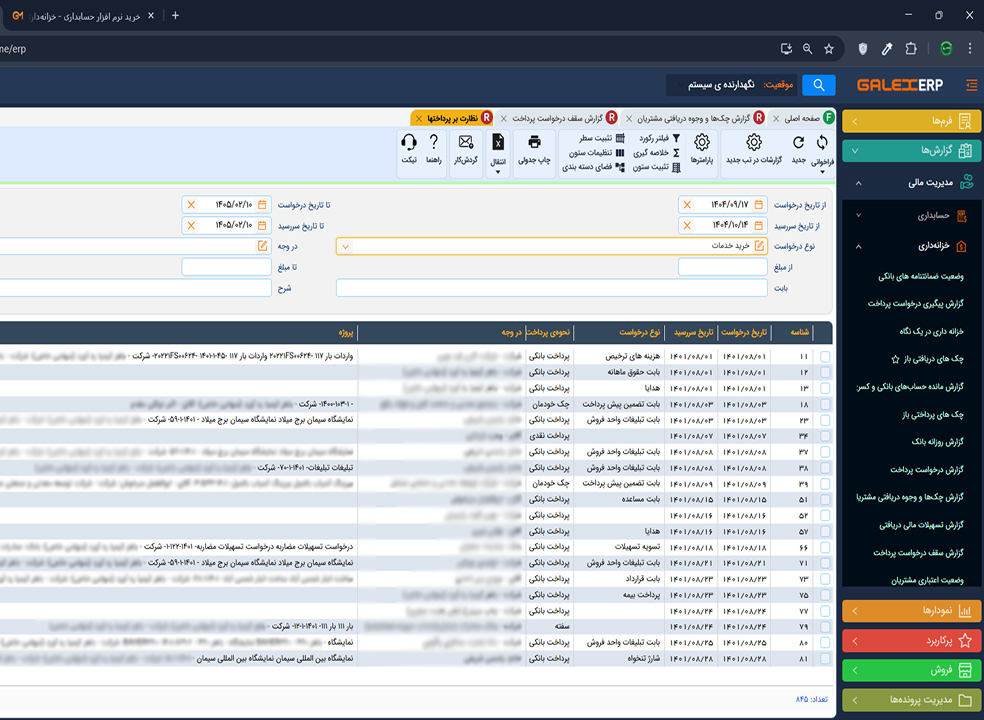Screen dimensions: 984x720
Task: Switch to گزارش چک‌ها و وجوه دریافتی مشتریان tab
Action: click(693, 118)
